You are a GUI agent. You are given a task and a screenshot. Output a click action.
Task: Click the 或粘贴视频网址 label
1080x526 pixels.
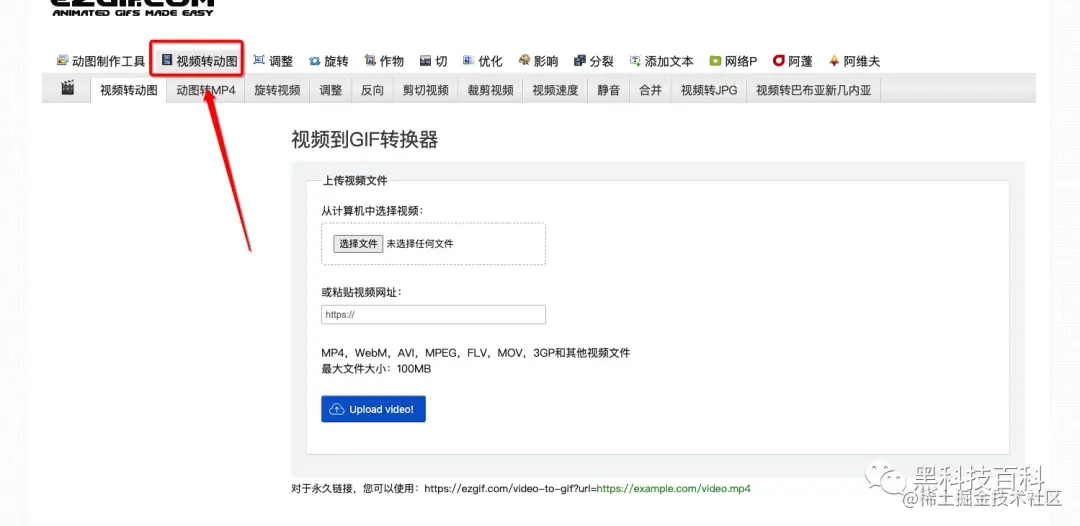(x=362, y=293)
